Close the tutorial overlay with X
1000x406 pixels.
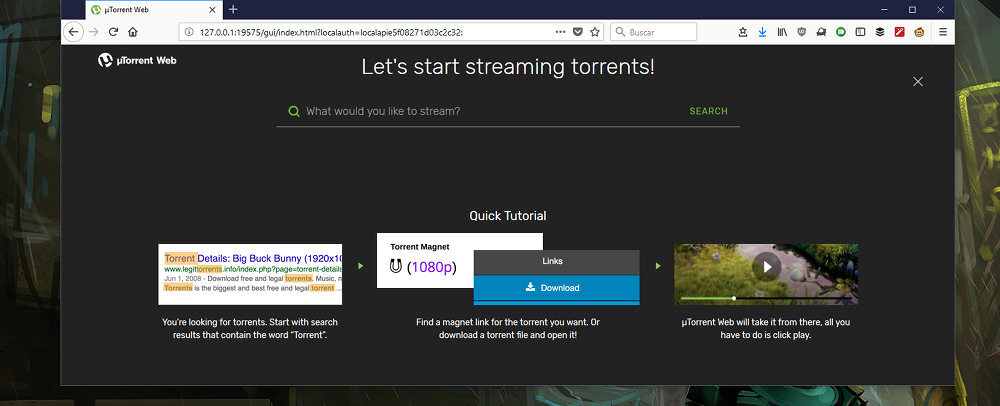click(918, 82)
